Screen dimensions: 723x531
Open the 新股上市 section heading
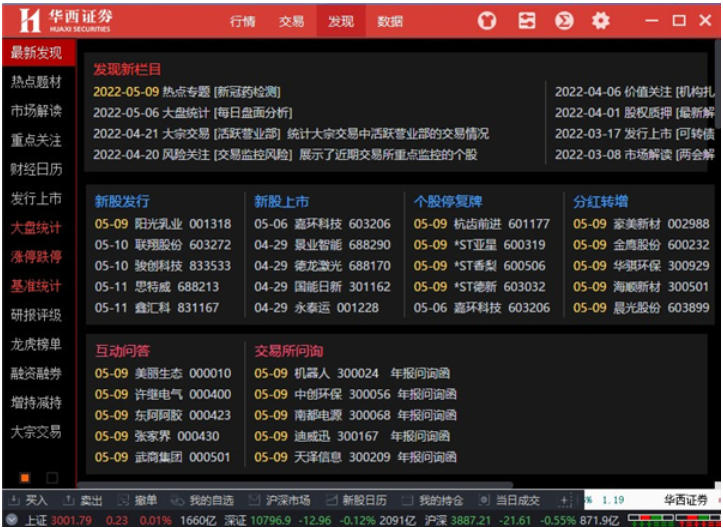click(281, 201)
